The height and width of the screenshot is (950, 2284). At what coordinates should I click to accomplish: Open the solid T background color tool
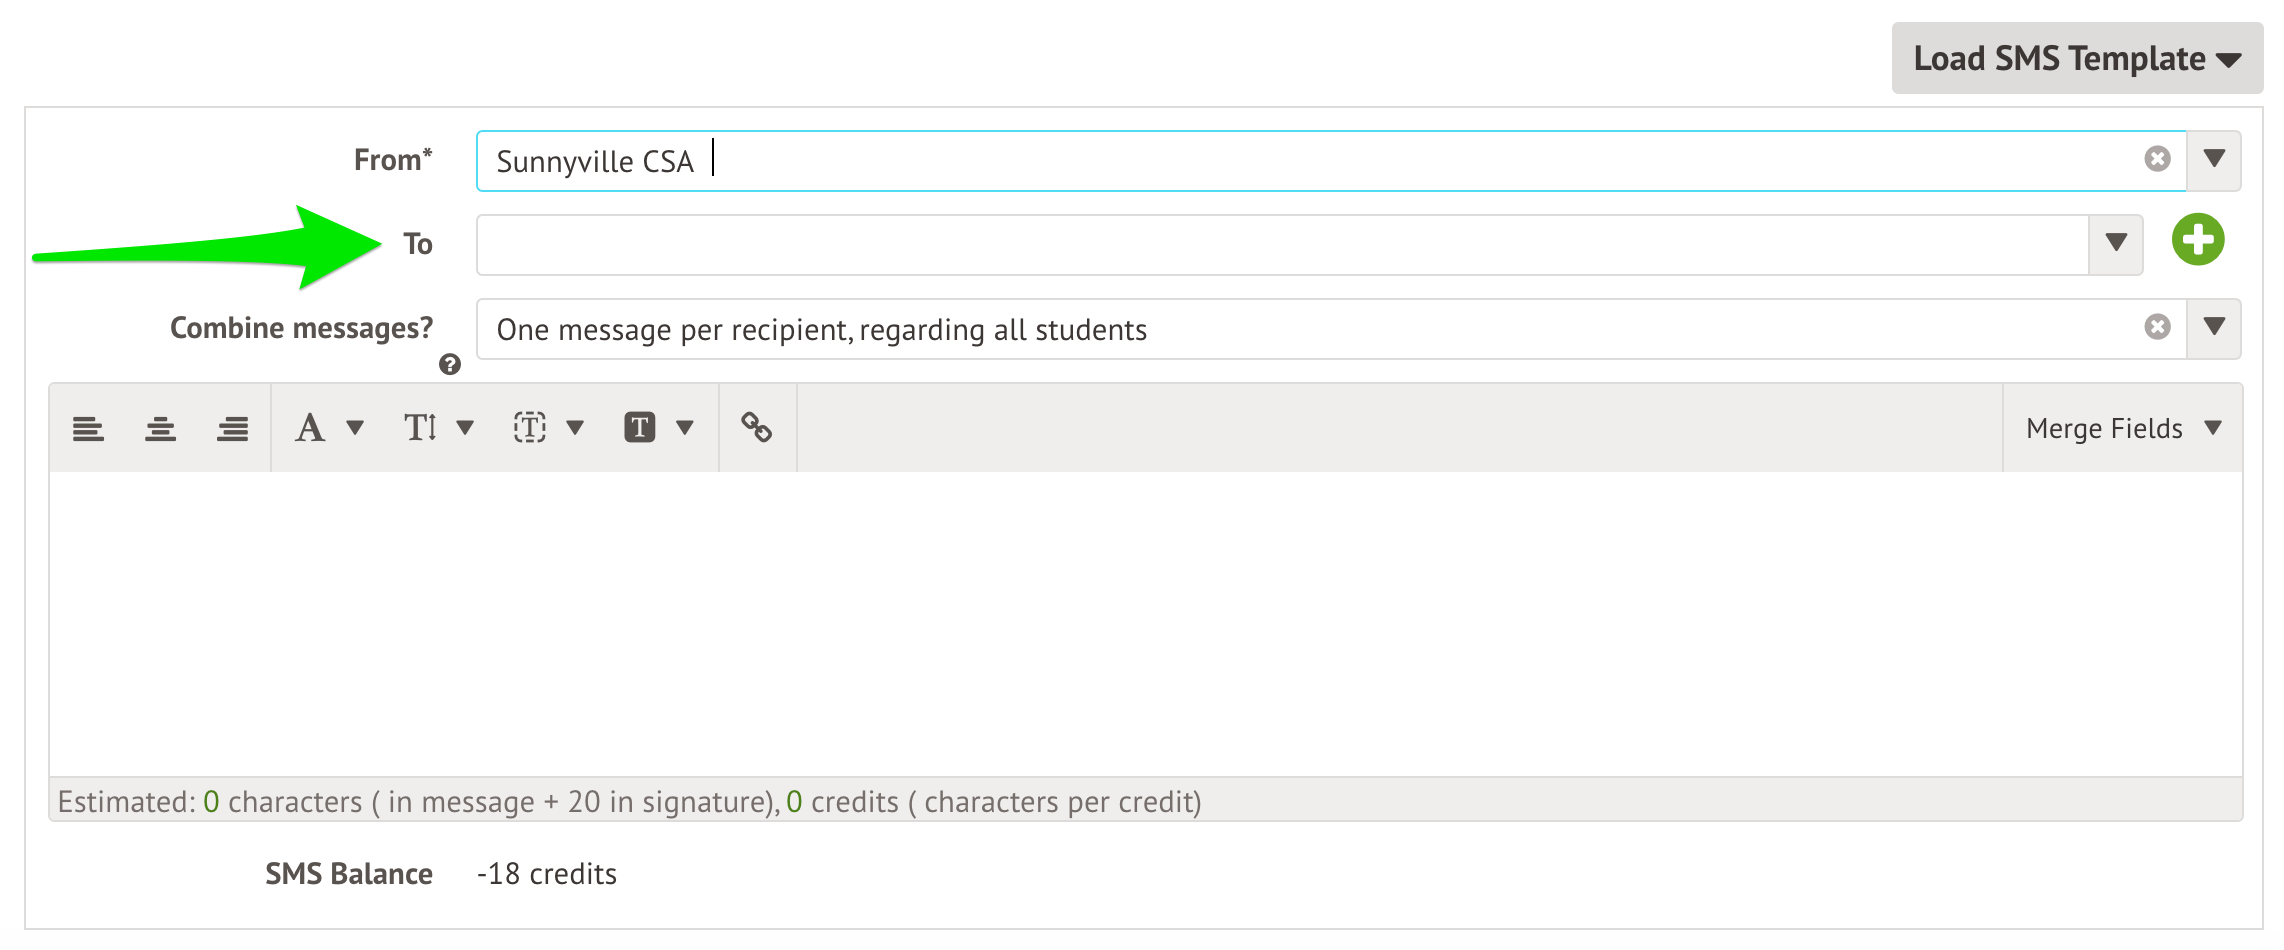coord(640,428)
